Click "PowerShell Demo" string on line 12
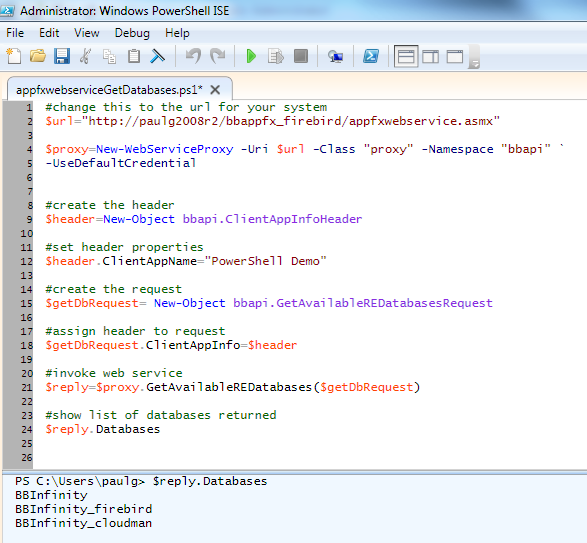The image size is (587, 543). pos(265,261)
